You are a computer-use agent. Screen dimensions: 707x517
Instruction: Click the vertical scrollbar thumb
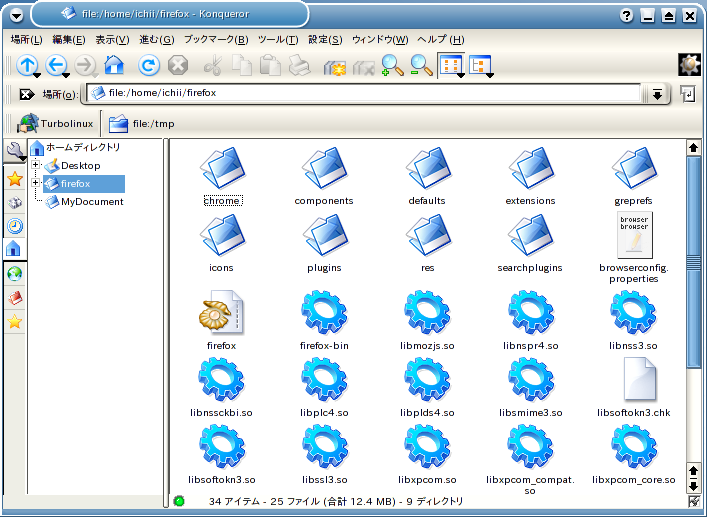(x=693, y=261)
